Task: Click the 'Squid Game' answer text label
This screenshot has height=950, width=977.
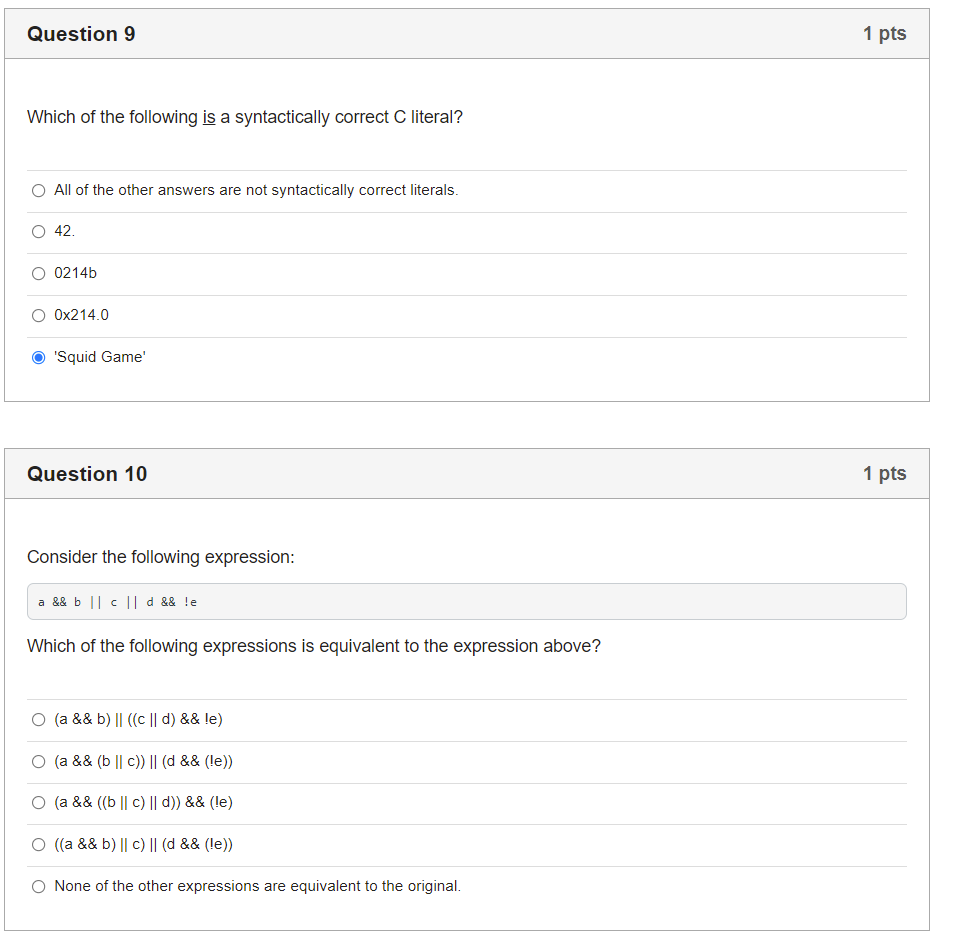Action: click(x=100, y=357)
